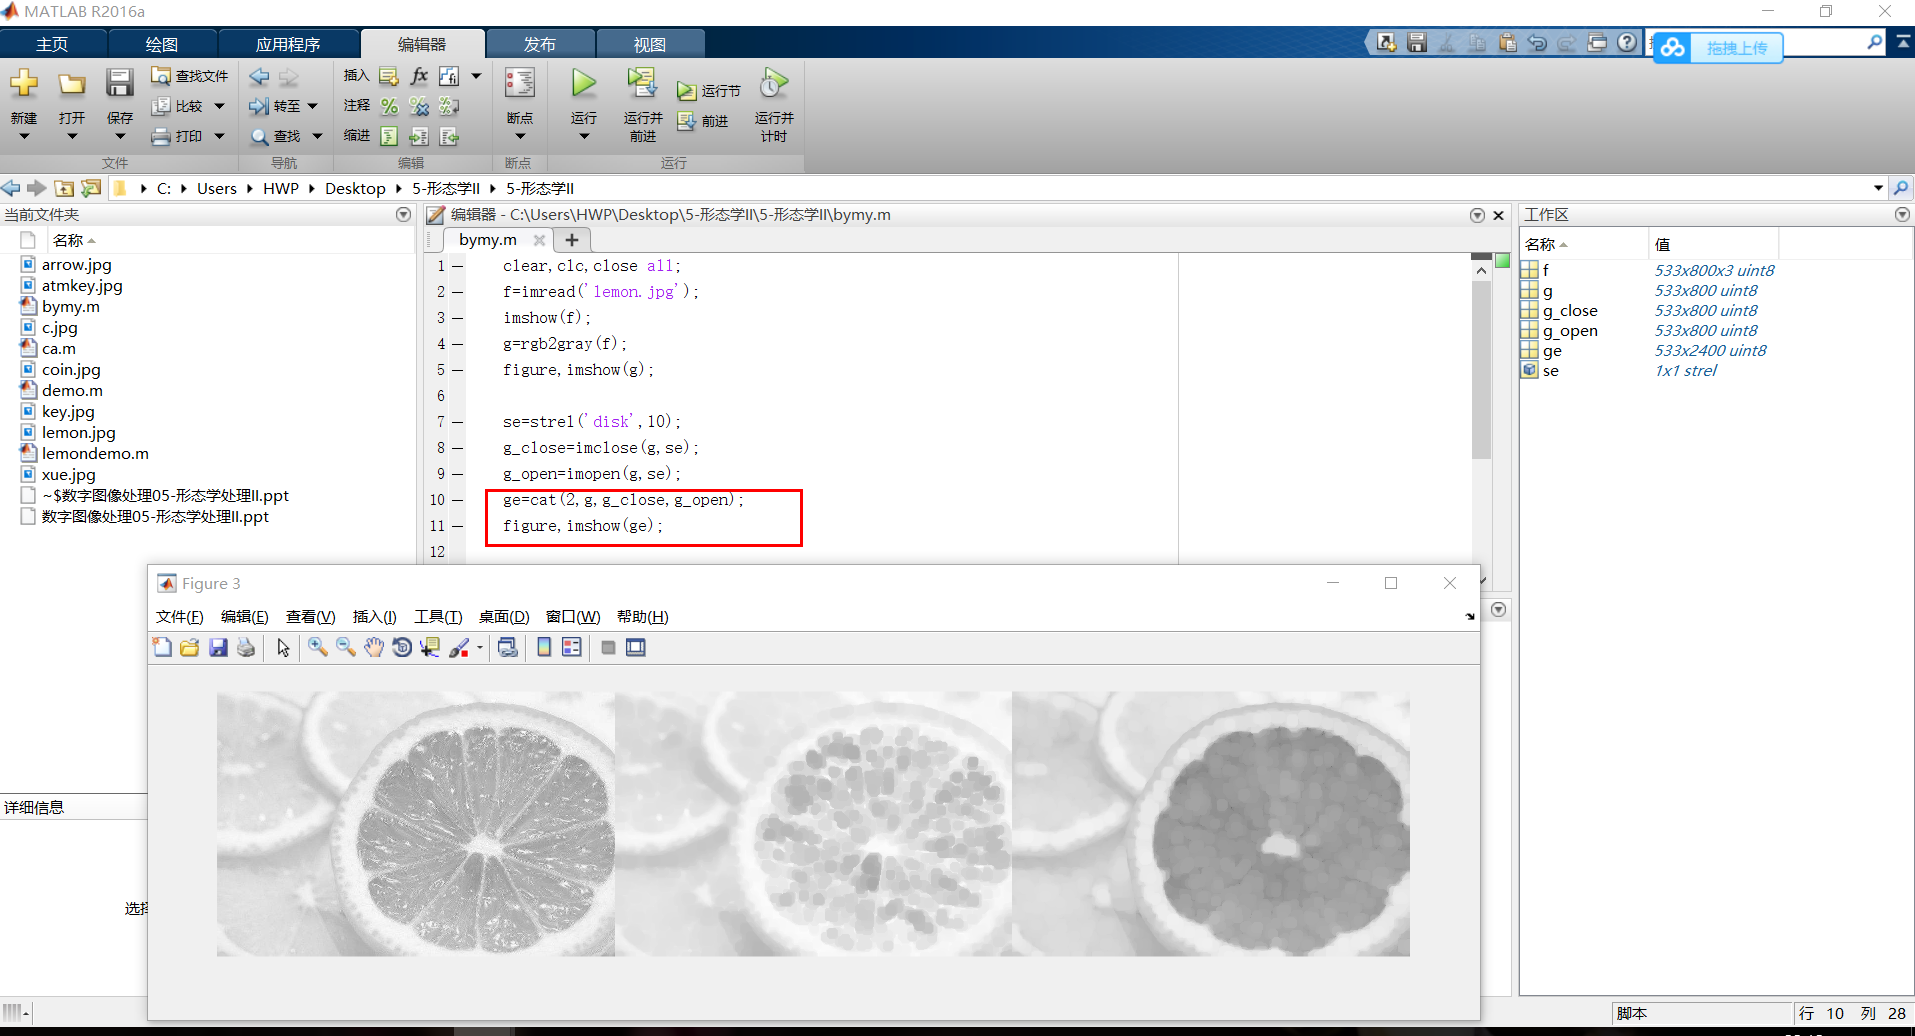
Task: Click the Rotate 3D icon in Figure 3
Action: [x=402, y=647]
